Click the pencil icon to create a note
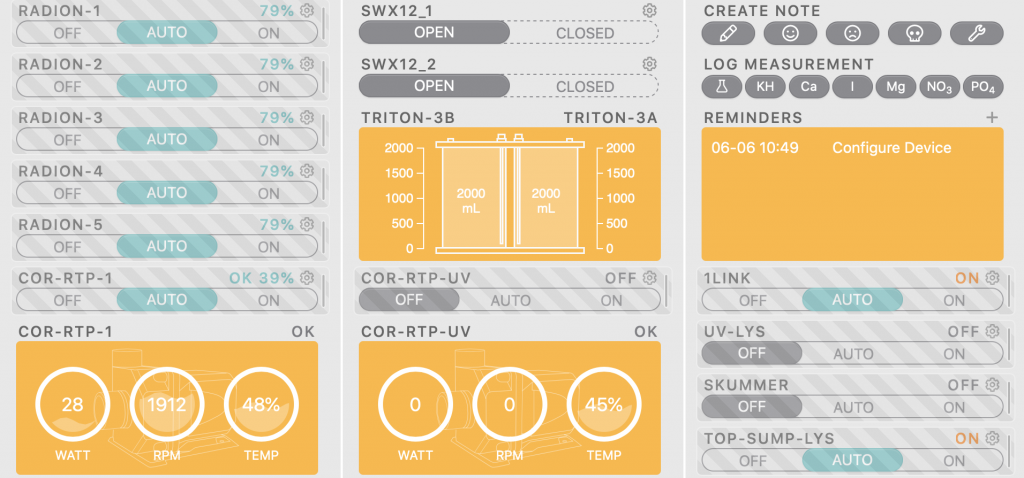 point(729,33)
